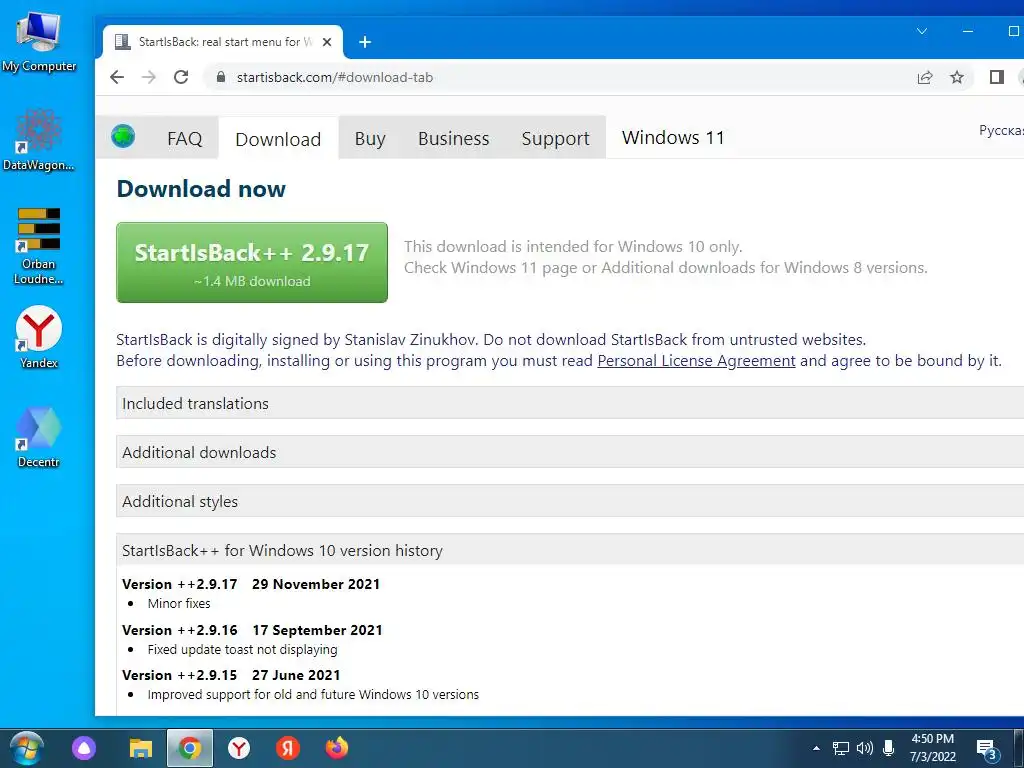Screen dimensions: 1024x768
Task: Collapse Windows 10 version history section
Action: [x=569, y=550]
